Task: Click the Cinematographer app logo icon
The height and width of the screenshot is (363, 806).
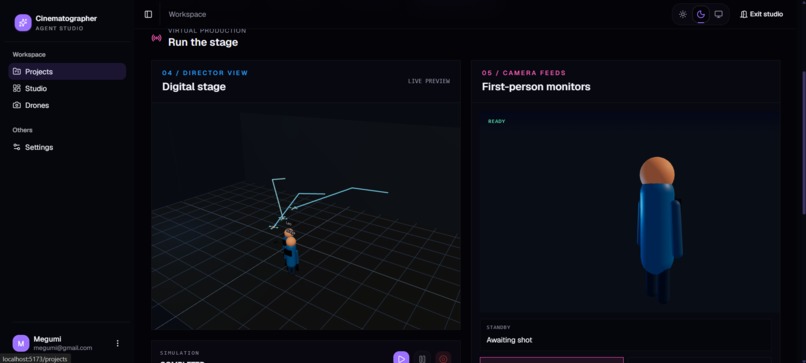Action: click(x=23, y=23)
